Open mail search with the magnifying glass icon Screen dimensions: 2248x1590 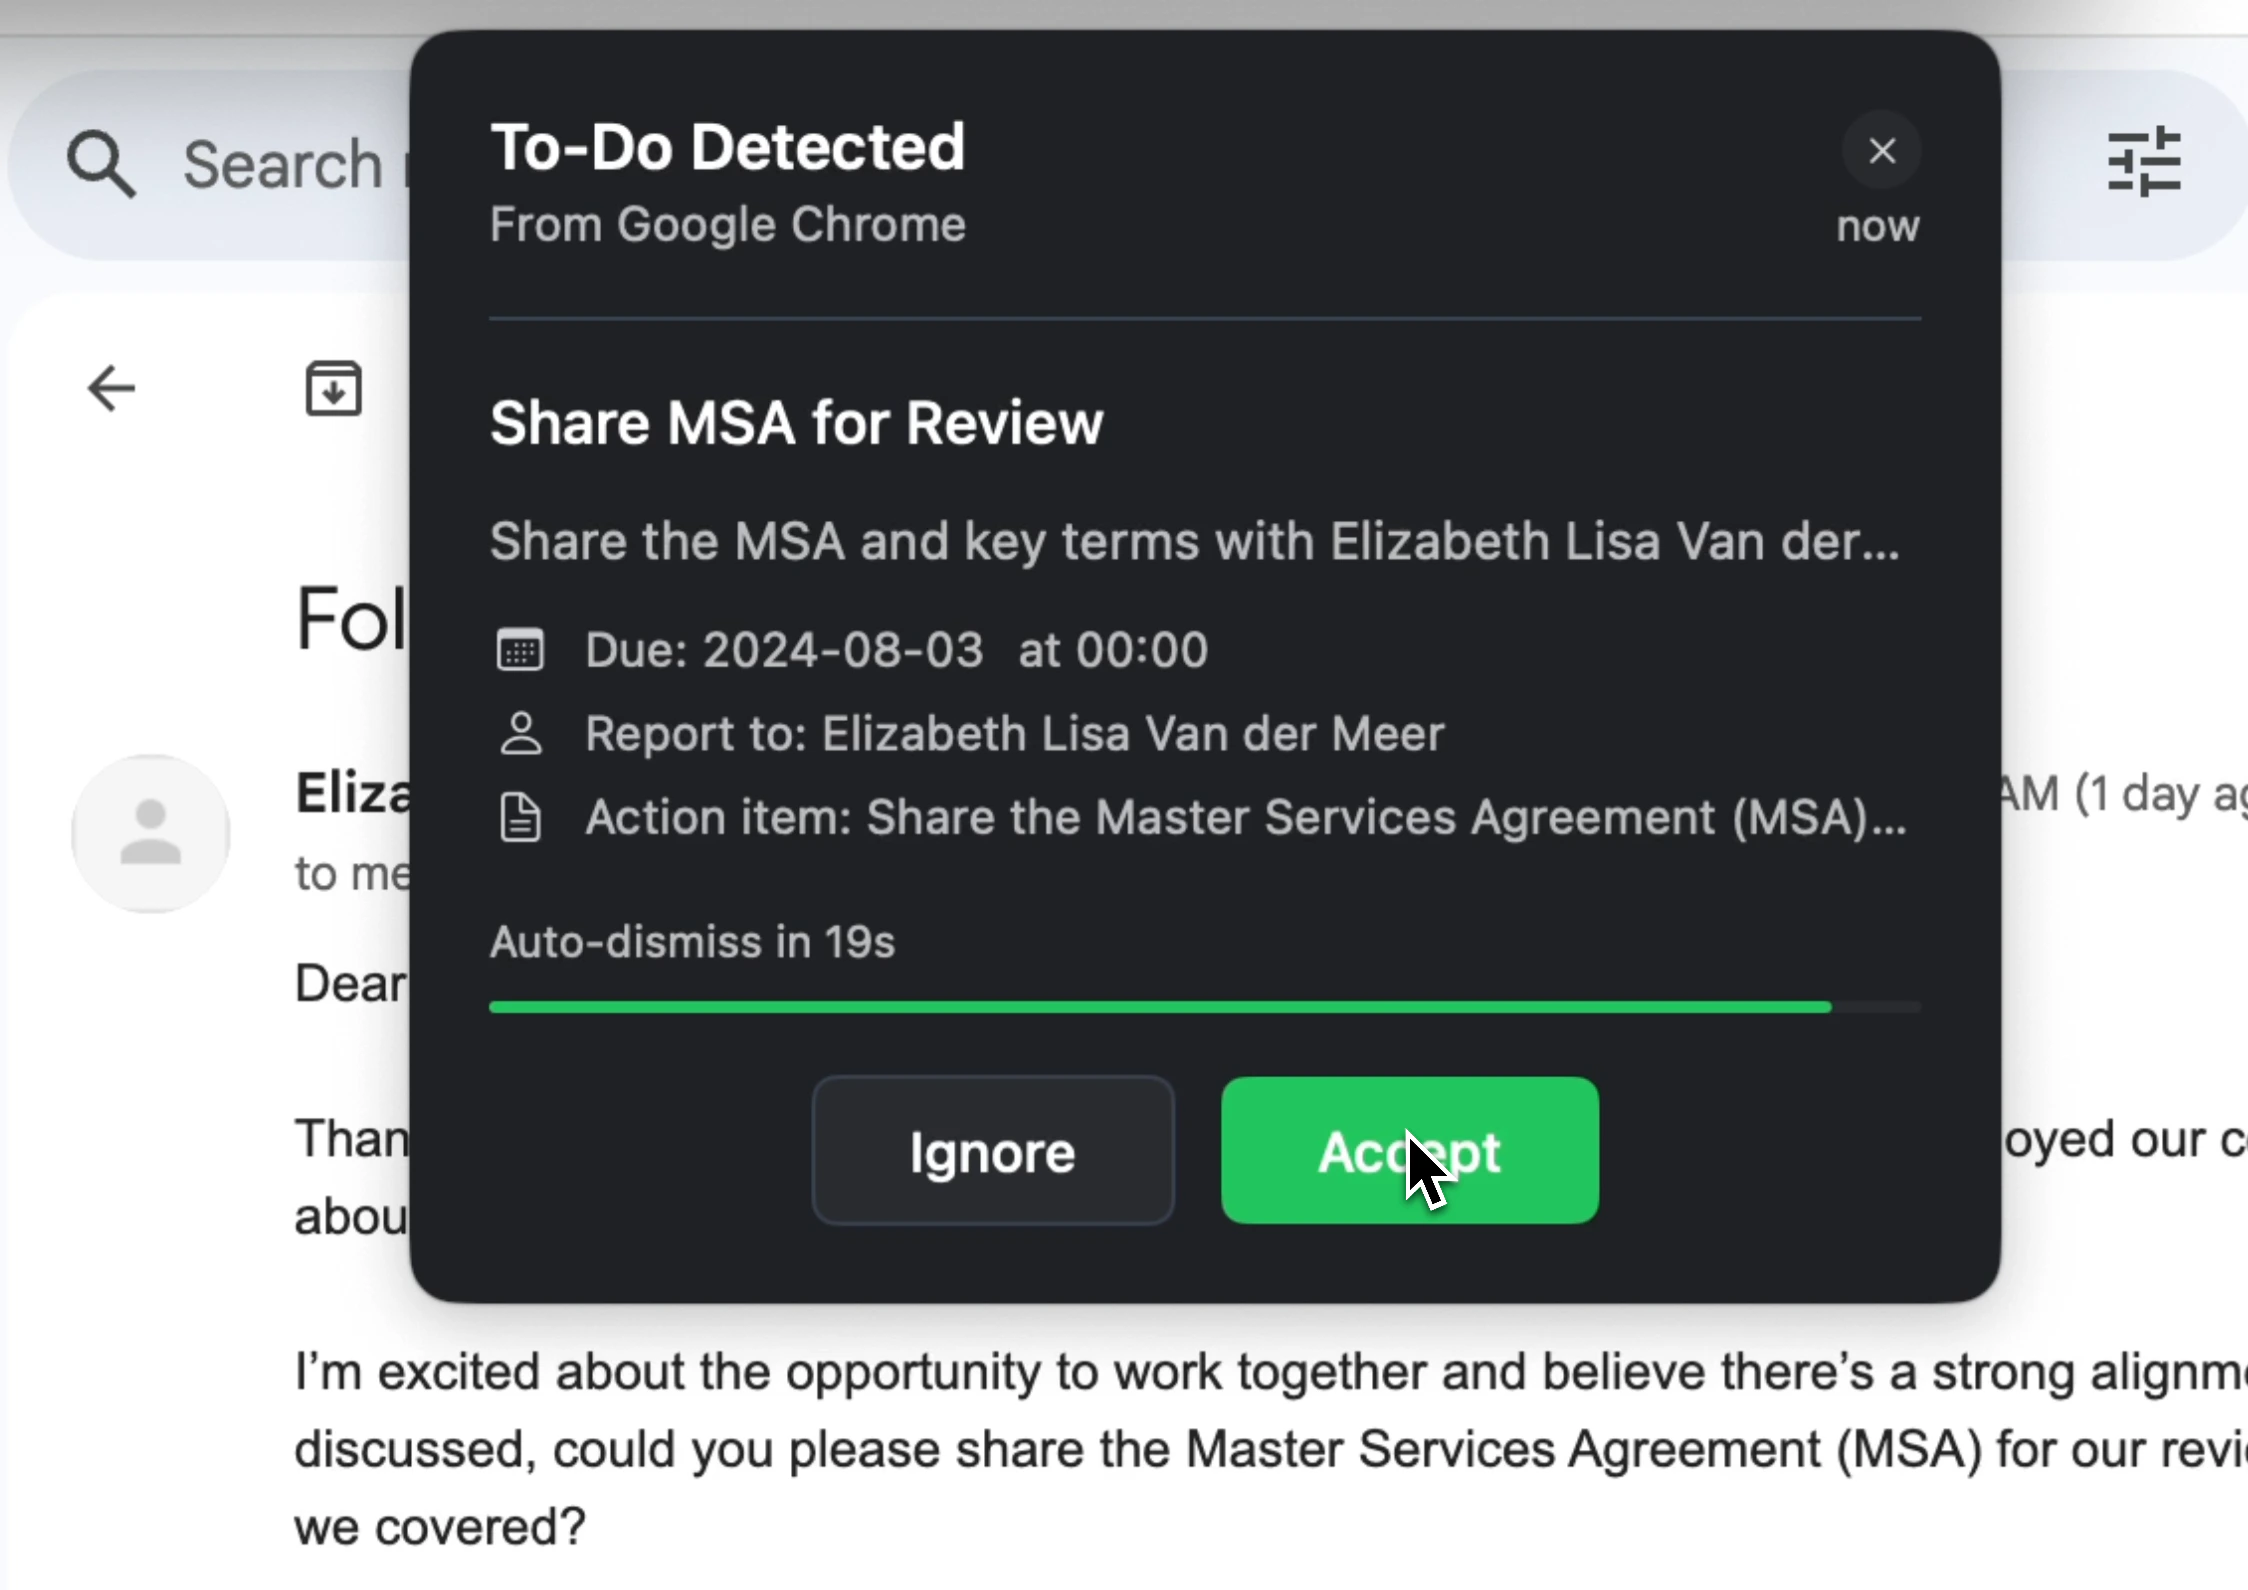pos(100,163)
